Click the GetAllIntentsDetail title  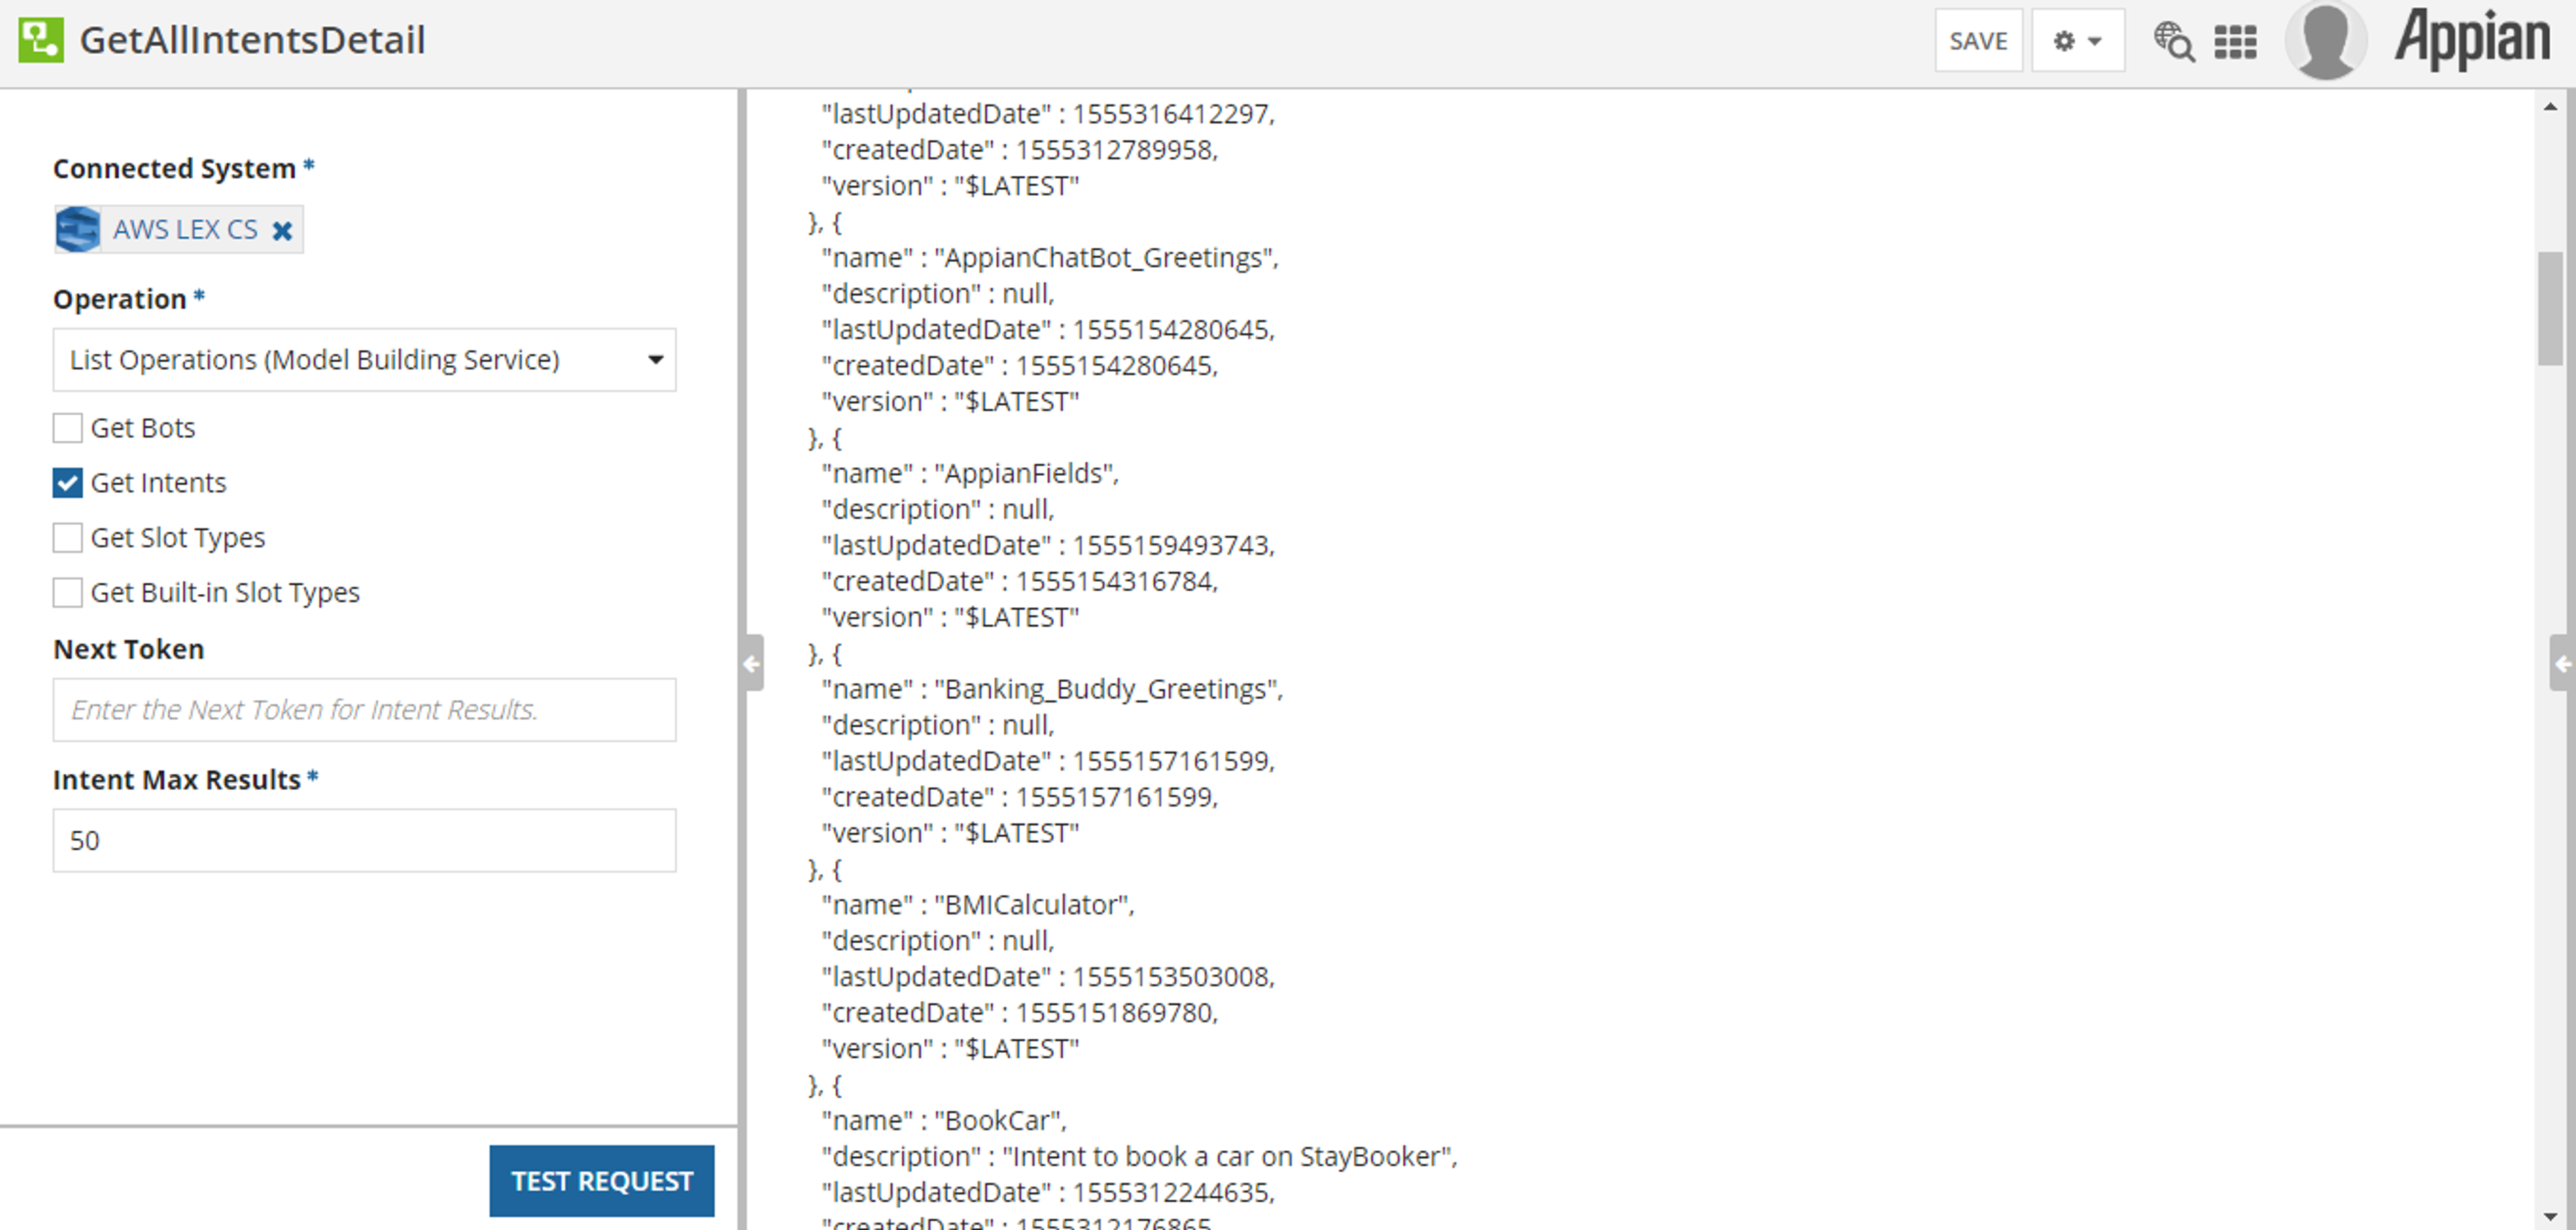[x=253, y=40]
